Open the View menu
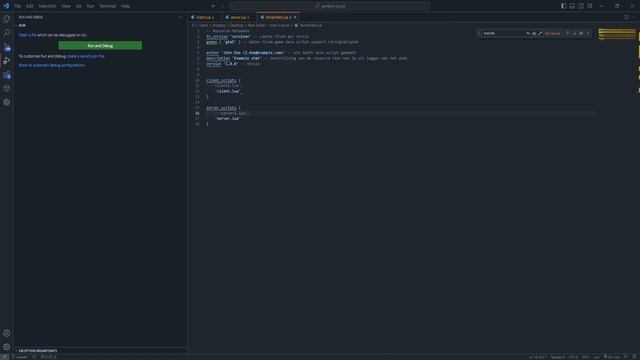This screenshot has width=640, height=360. click(66, 6)
